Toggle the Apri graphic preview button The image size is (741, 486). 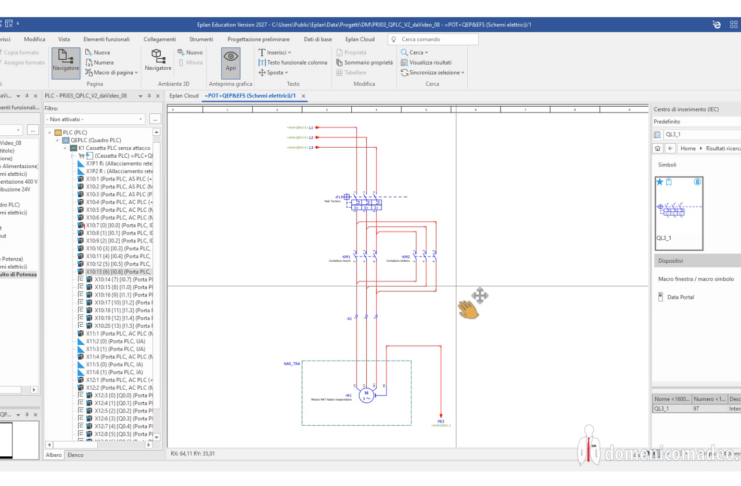231,62
